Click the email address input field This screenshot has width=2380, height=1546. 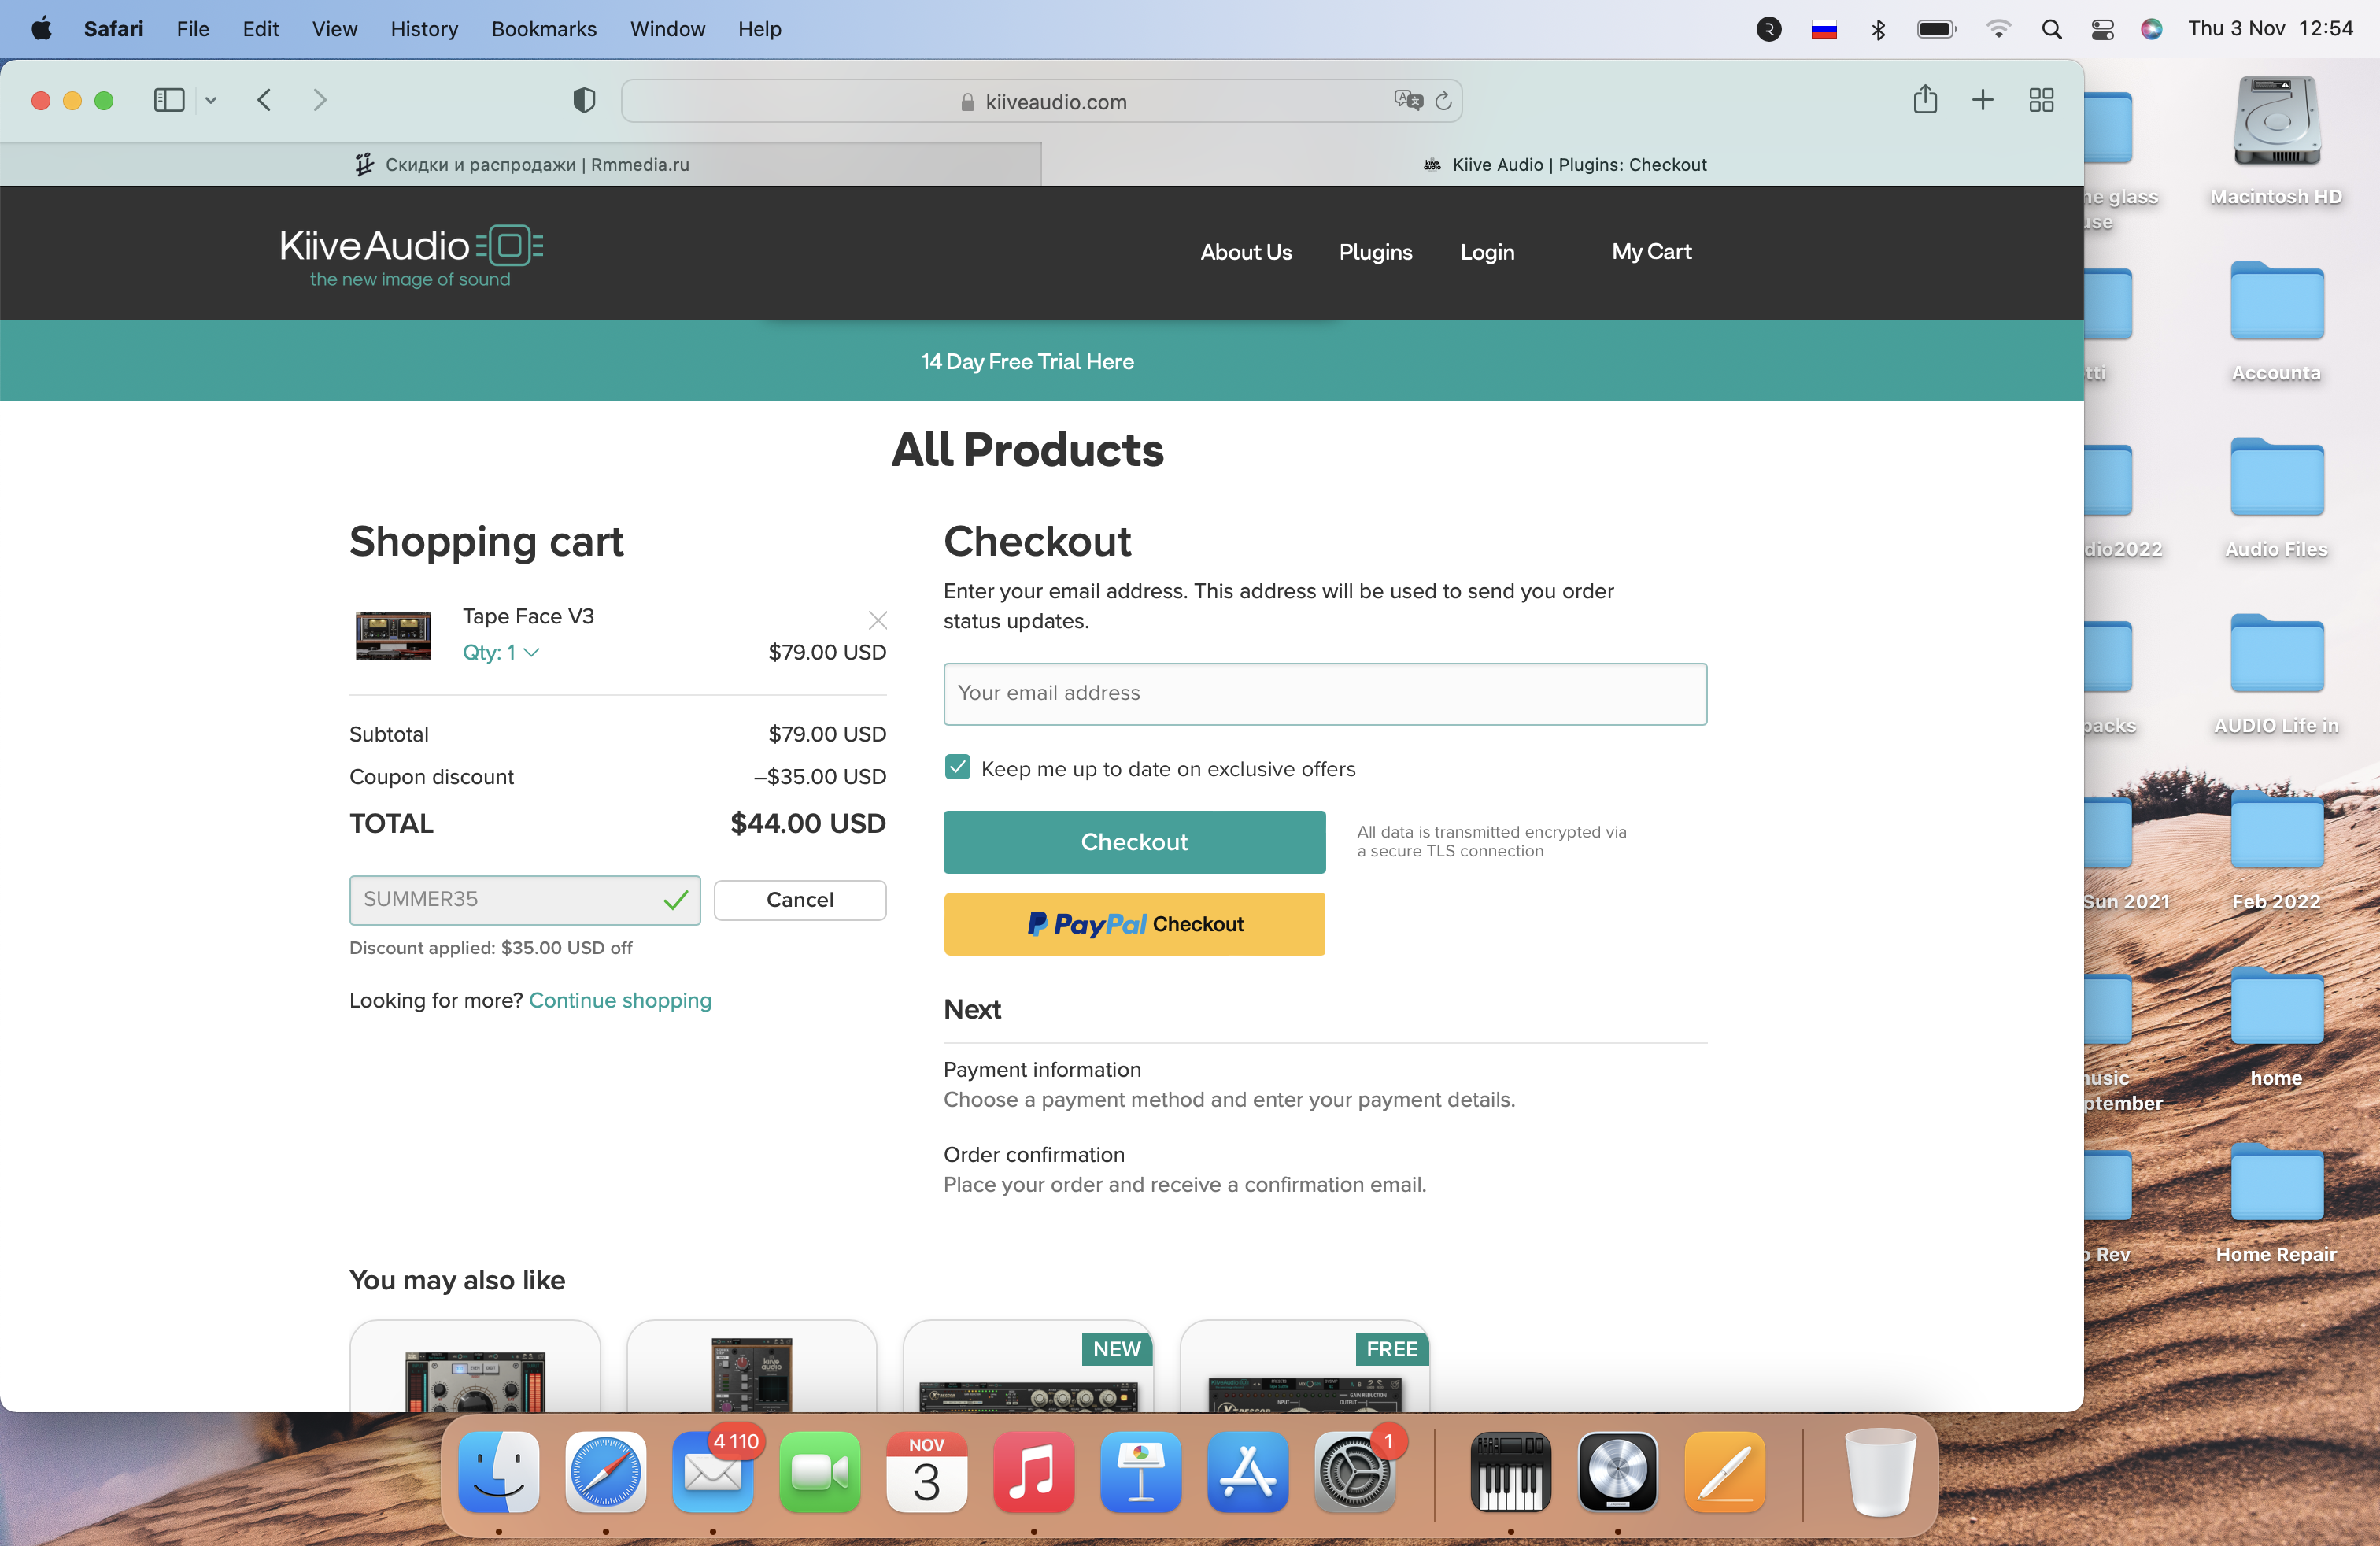point(1324,693)
